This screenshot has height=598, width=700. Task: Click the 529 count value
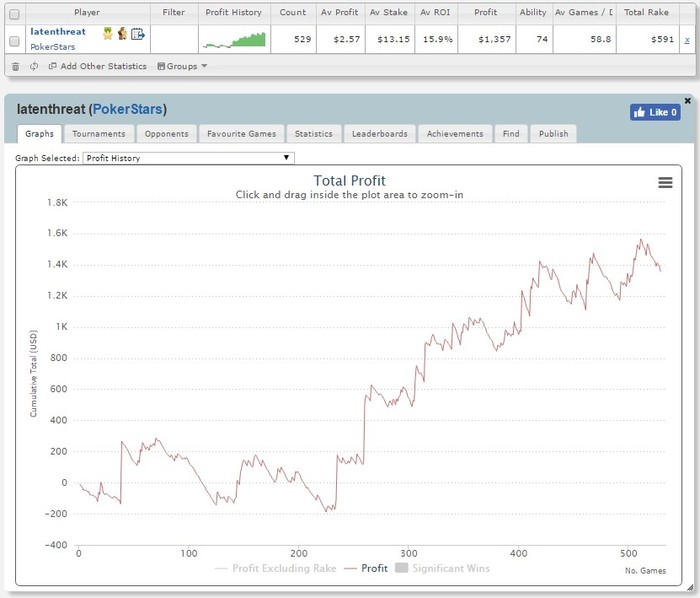coord(303,39)
